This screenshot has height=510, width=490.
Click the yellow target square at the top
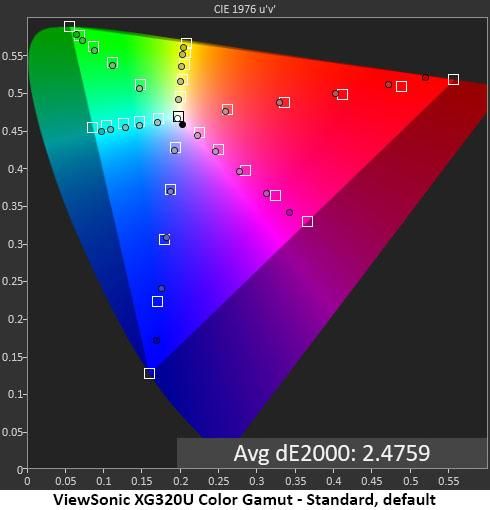click(186, 43)
